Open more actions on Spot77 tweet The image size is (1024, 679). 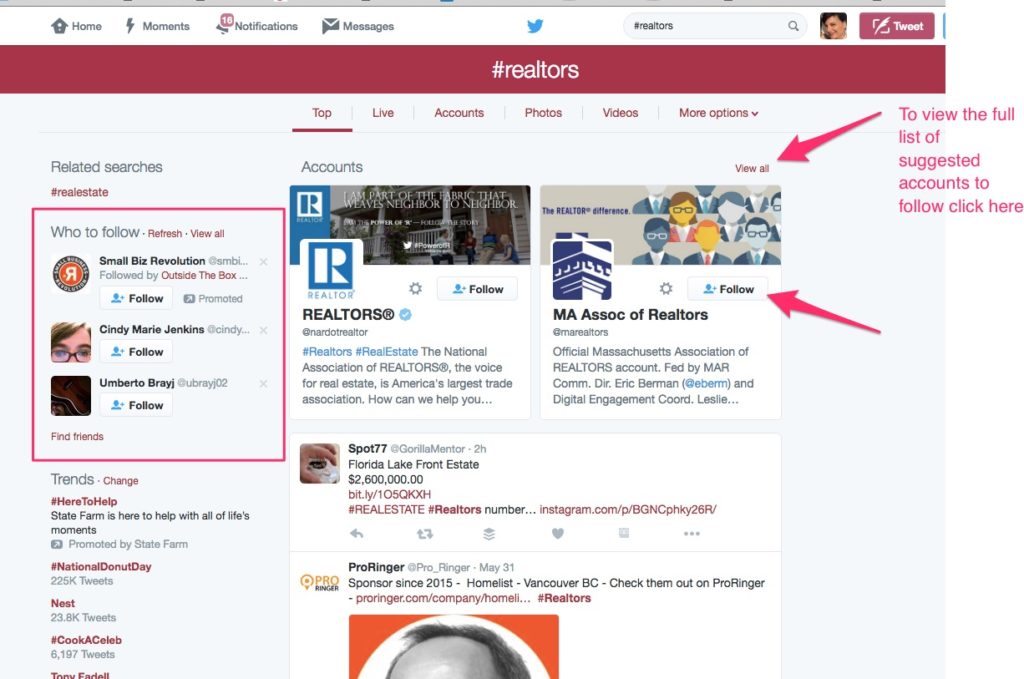pos(692,533)
